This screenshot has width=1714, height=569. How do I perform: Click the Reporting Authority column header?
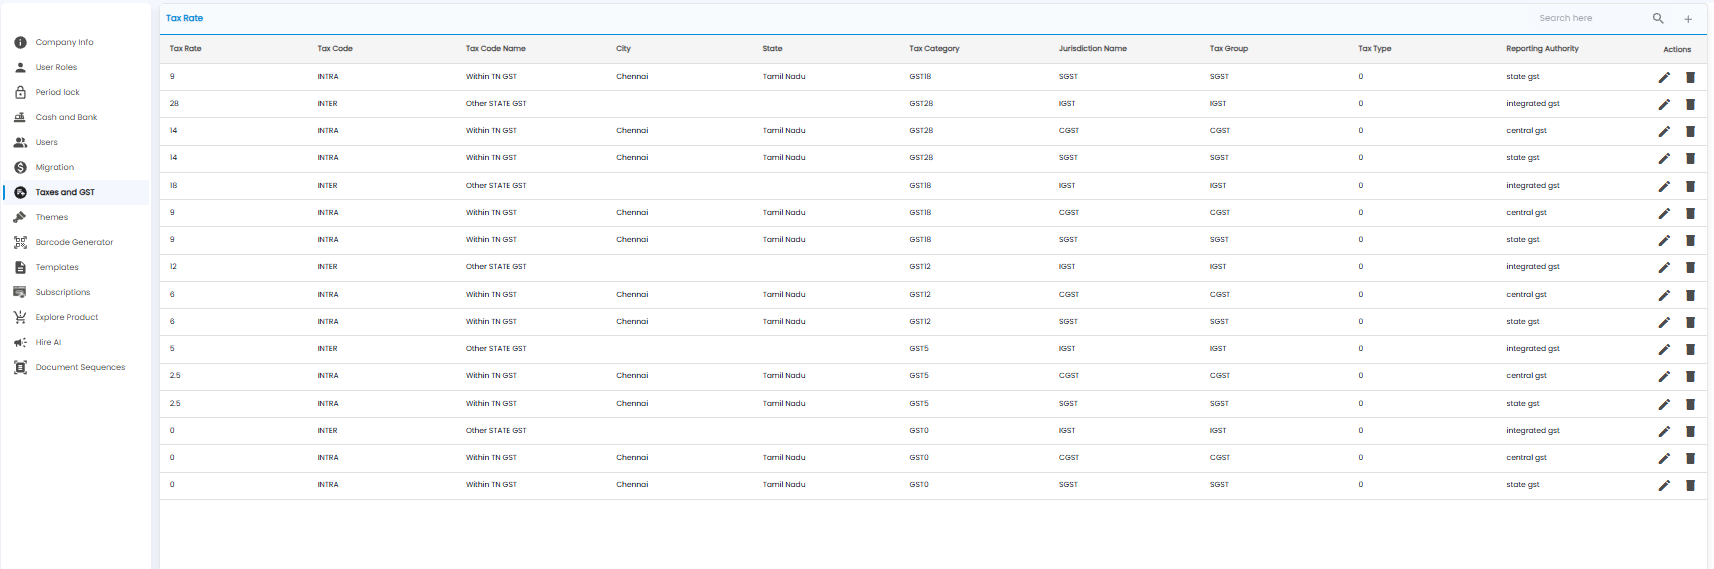(1542, 48)
